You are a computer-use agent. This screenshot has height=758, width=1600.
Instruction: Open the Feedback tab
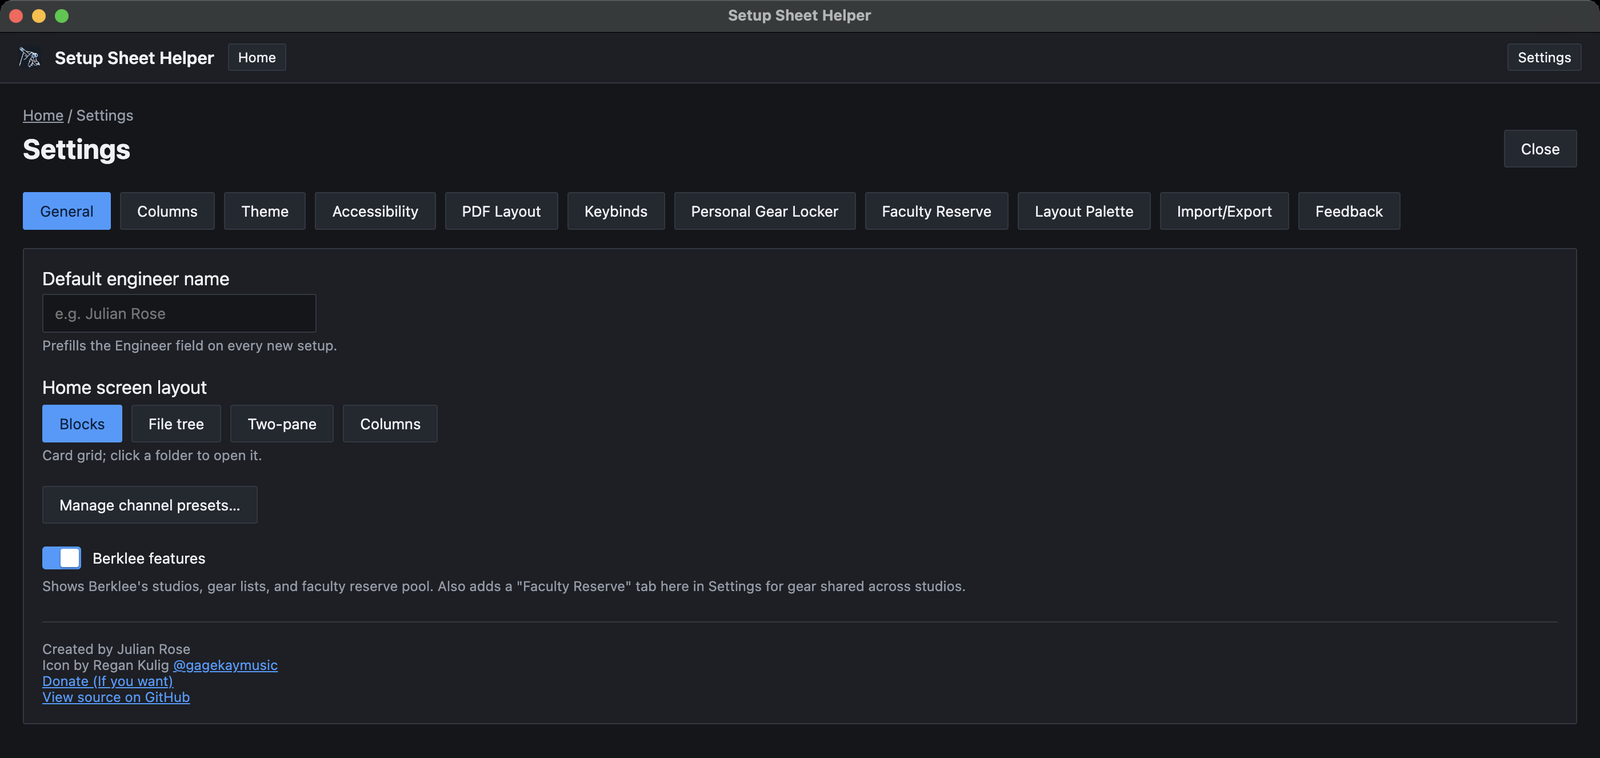click(1349, 211)
